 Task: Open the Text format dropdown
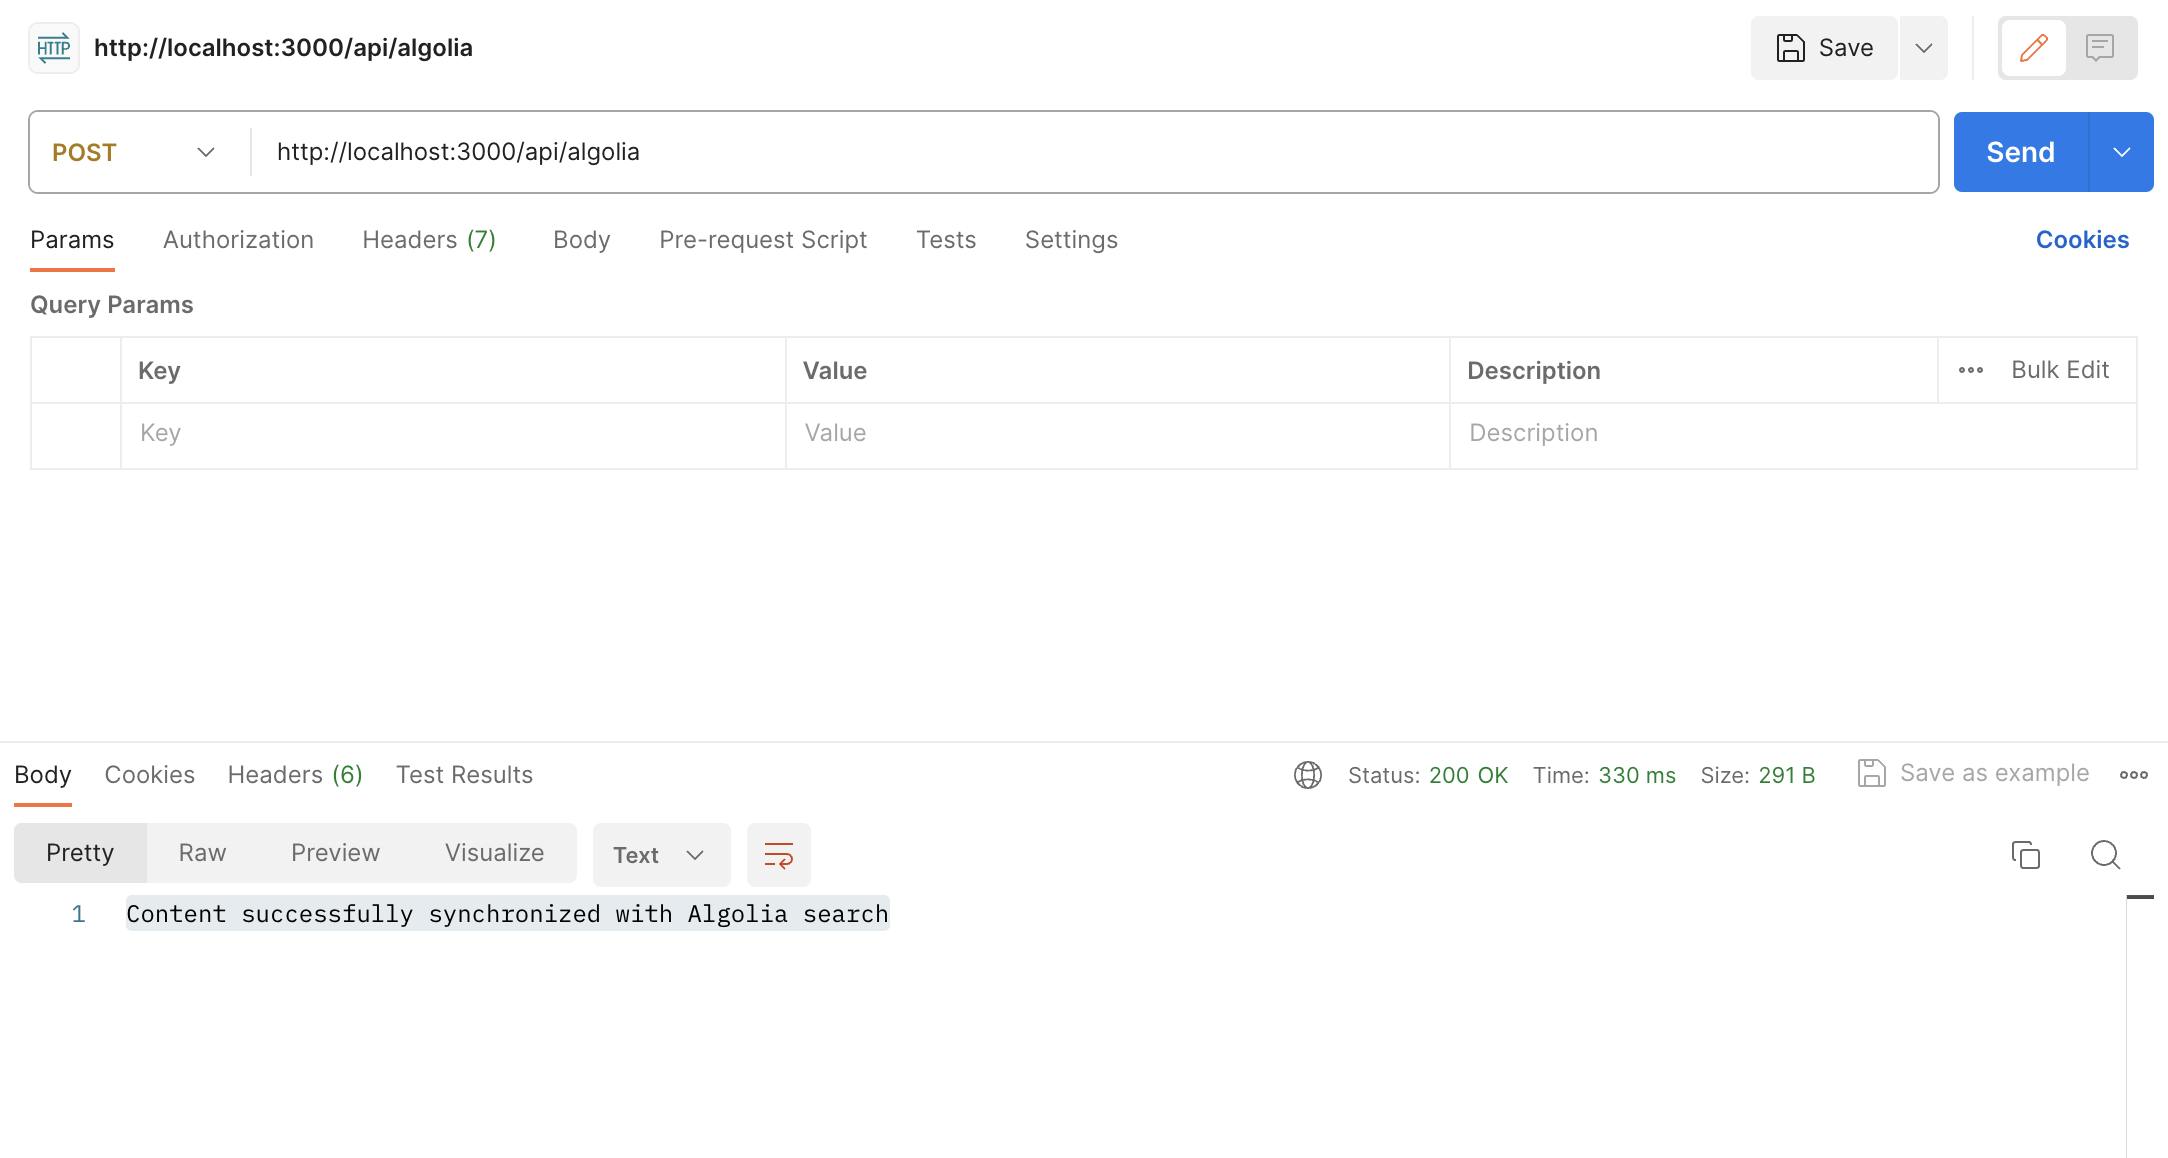pos(660,855)
